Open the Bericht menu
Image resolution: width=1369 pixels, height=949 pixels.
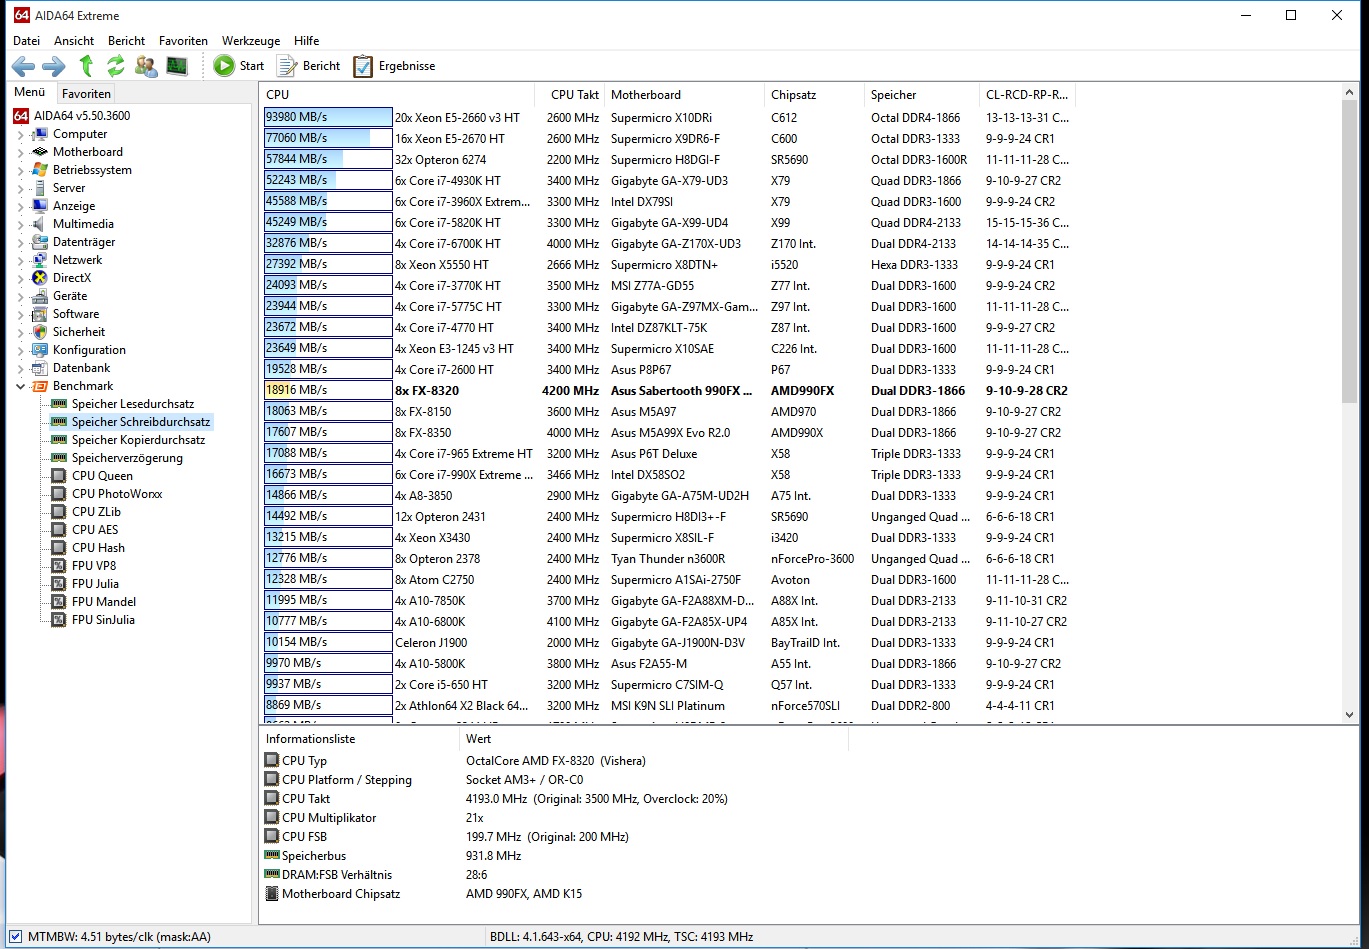pos(127,41)
